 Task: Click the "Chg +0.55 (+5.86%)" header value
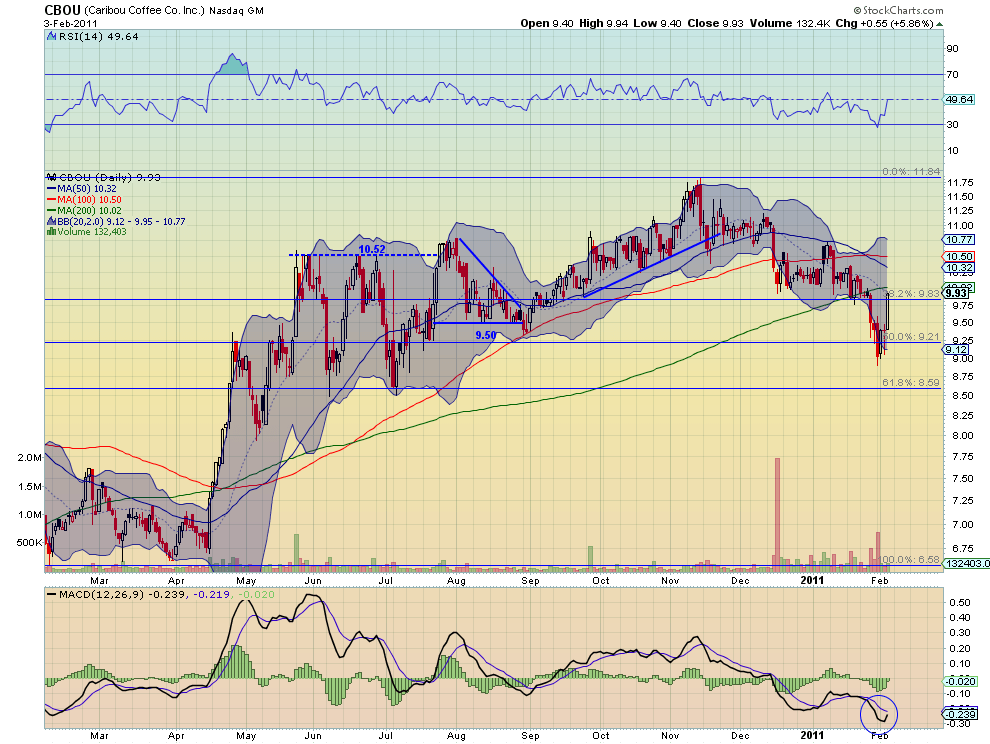(x=884, y=23)
